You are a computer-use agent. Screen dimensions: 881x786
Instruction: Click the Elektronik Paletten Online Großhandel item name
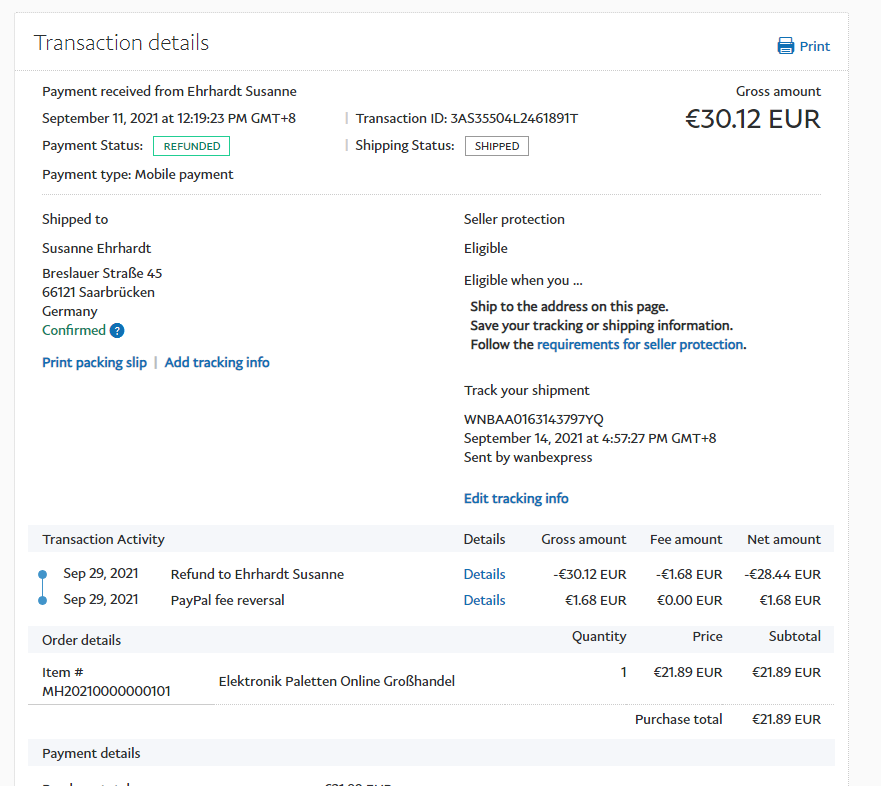(337, 681)
